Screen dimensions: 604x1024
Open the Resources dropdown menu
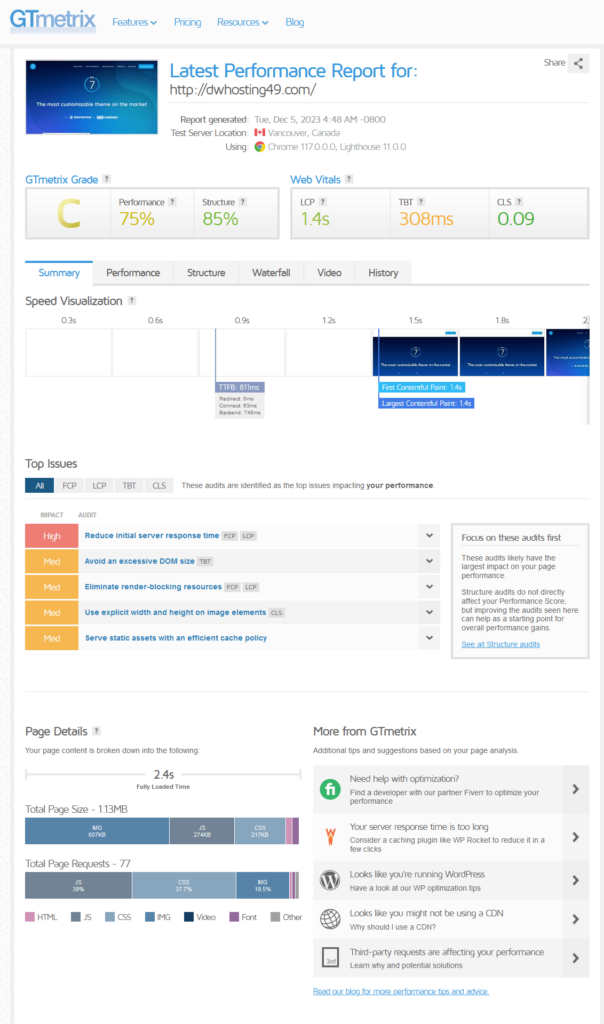point(243,22)
